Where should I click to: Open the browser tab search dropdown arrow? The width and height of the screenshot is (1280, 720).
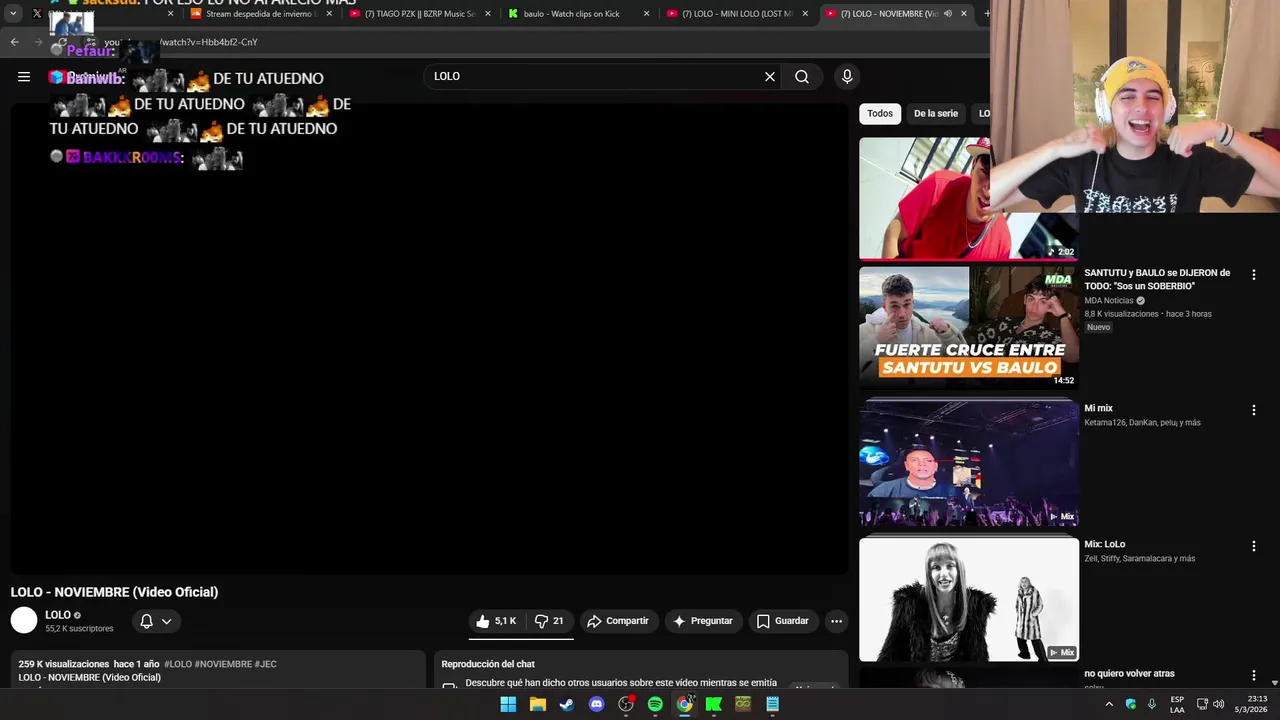pos(13,14)
